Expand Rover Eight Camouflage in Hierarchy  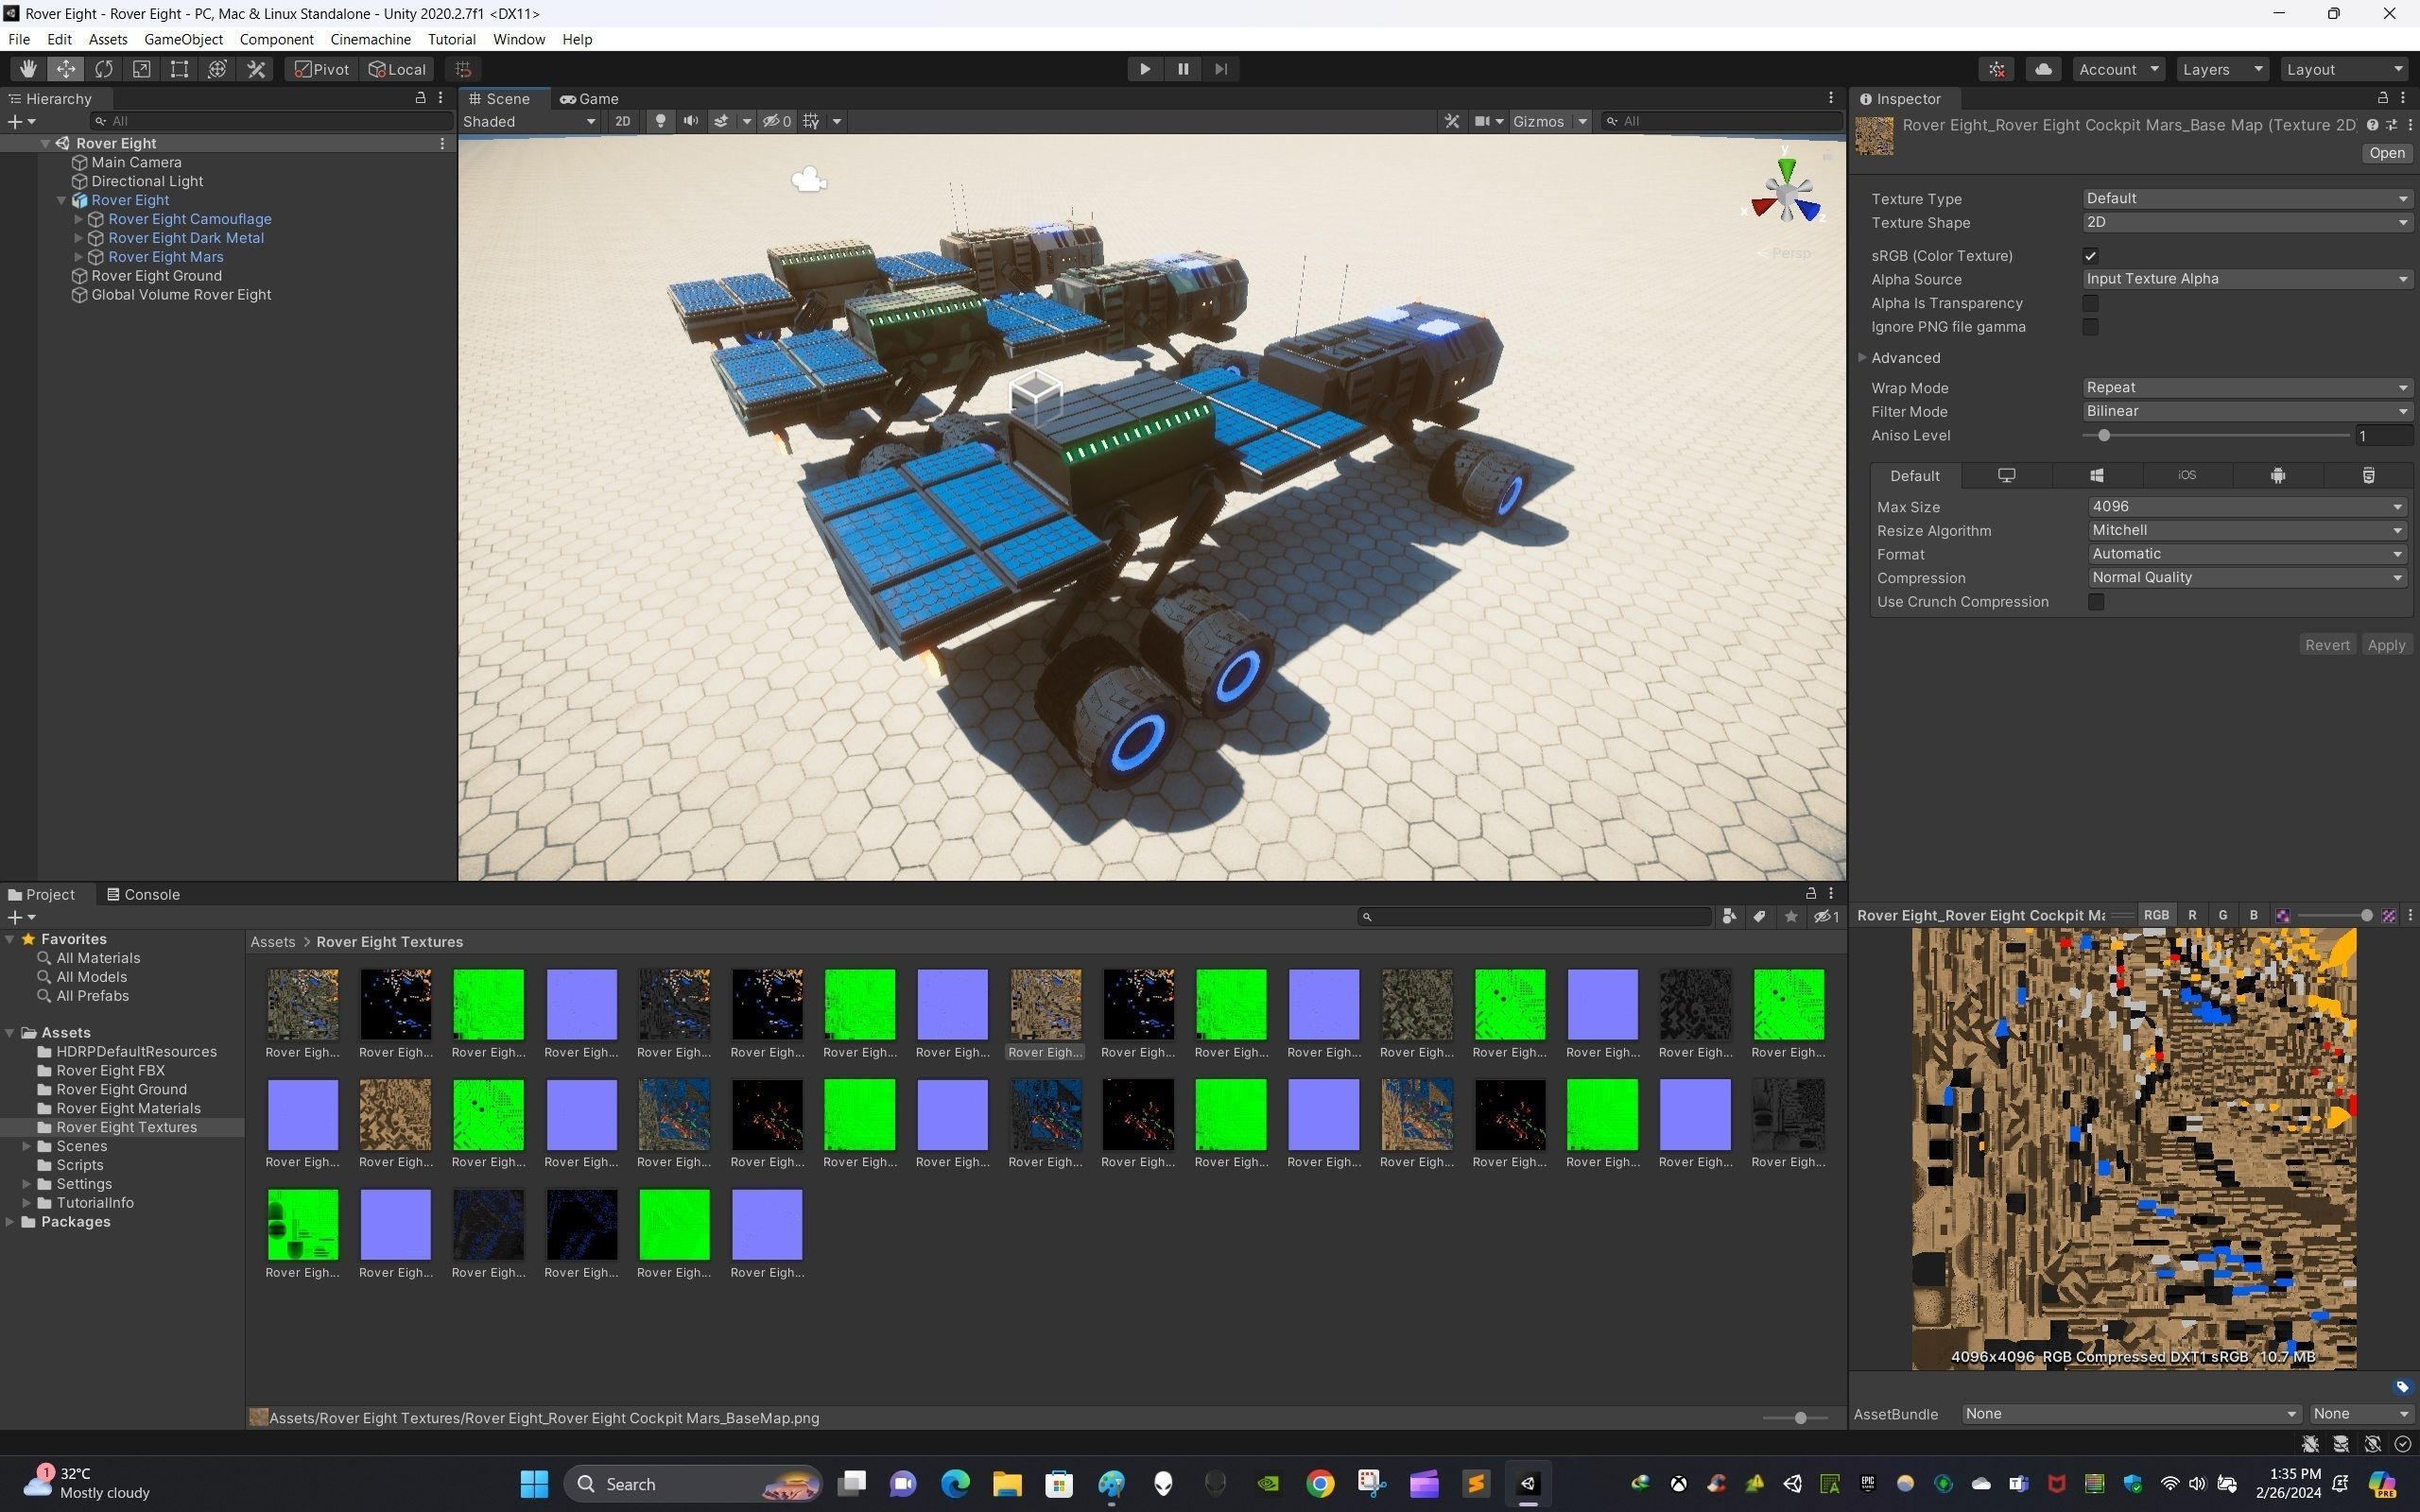pos(79,219)
